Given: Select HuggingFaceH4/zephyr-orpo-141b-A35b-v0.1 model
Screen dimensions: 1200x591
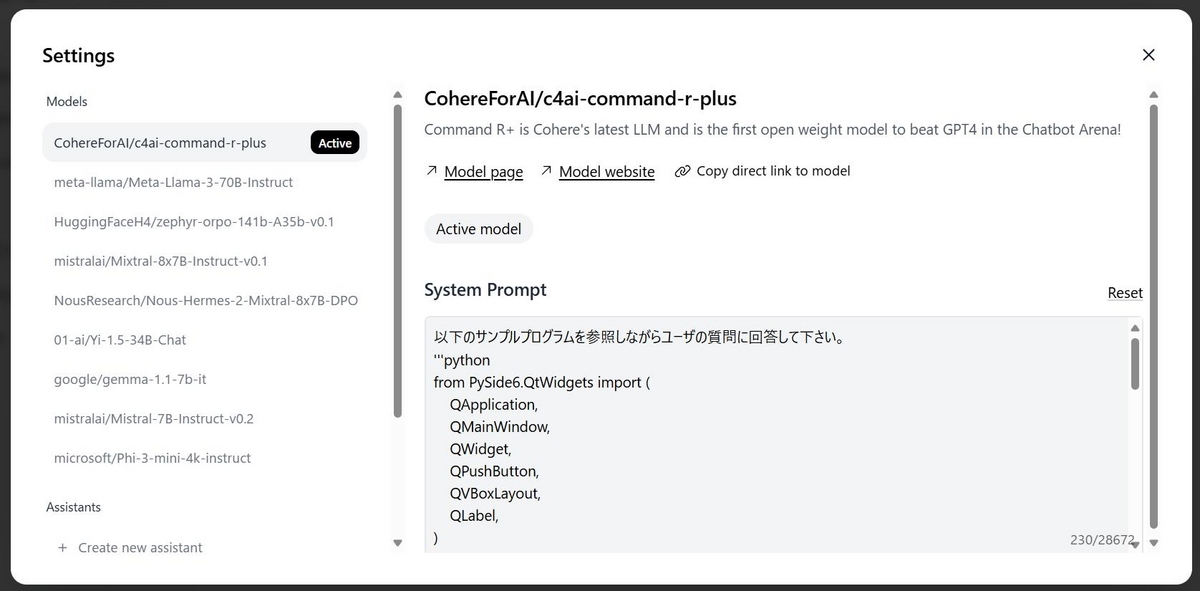Looking at the screenshot, I should click(x=193, y=221).
